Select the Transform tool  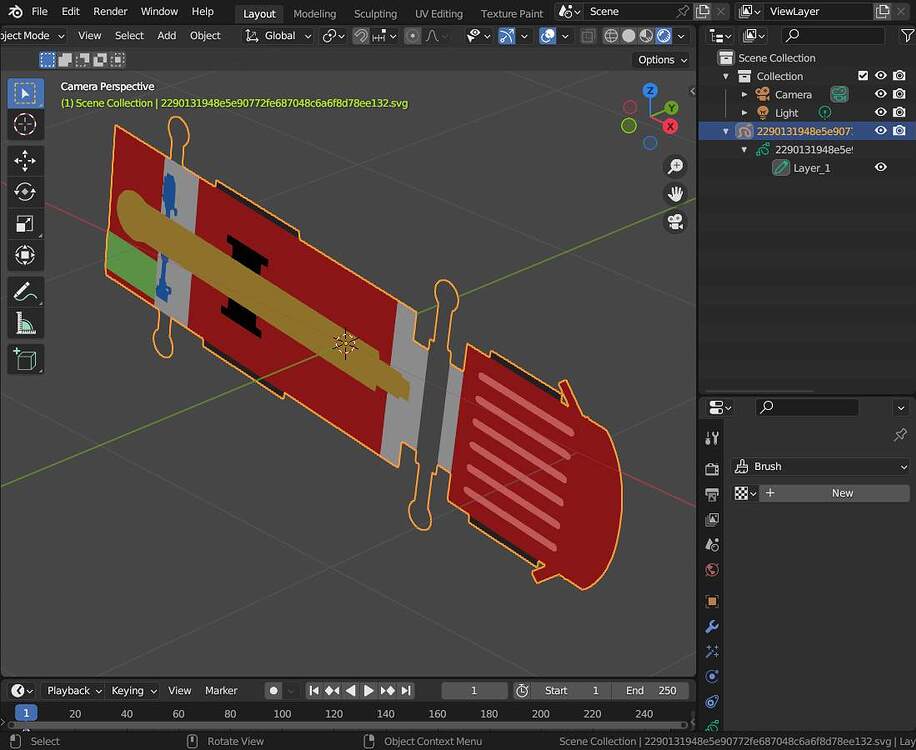[25, 255]
